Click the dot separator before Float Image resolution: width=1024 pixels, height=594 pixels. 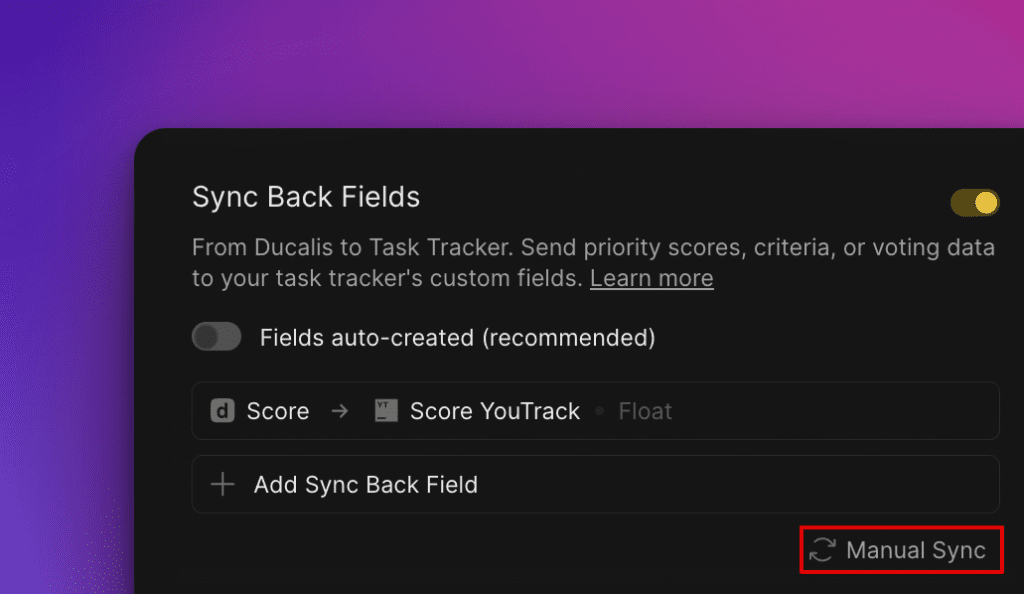[599, 411]
